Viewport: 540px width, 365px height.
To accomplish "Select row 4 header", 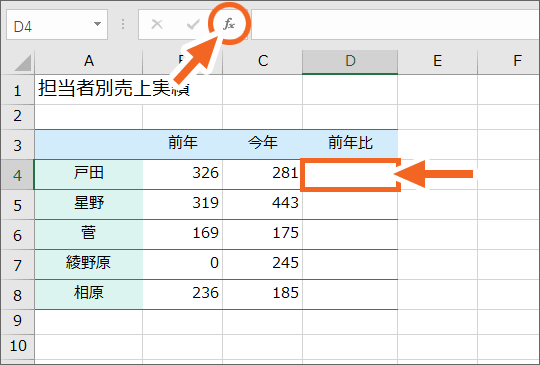I will [17, 175].
